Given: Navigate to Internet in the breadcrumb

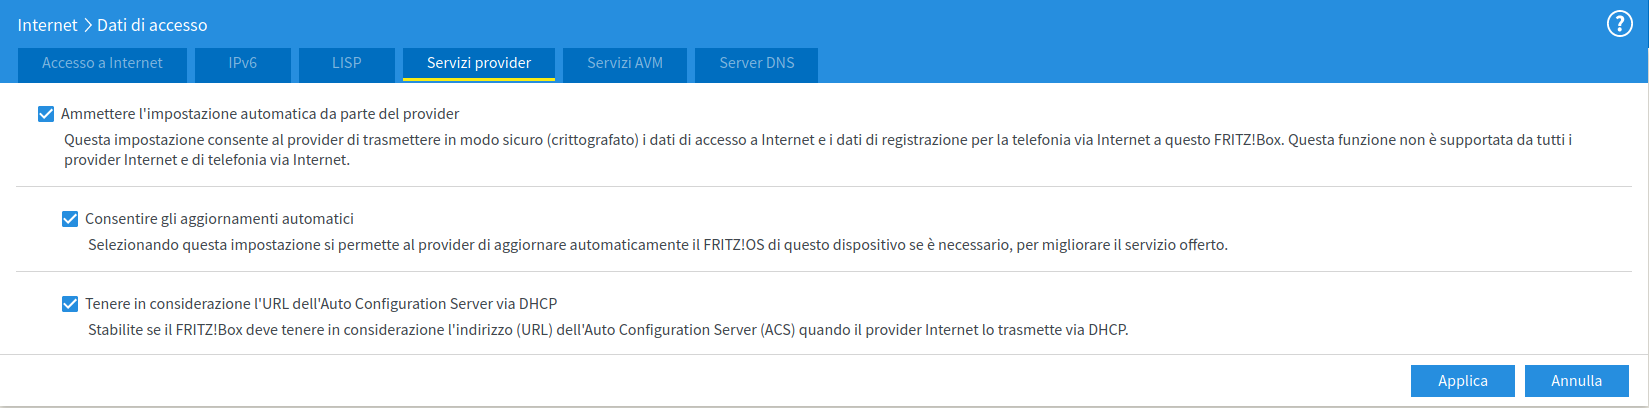Looking at the screenshot, I should tap(47, 25).
